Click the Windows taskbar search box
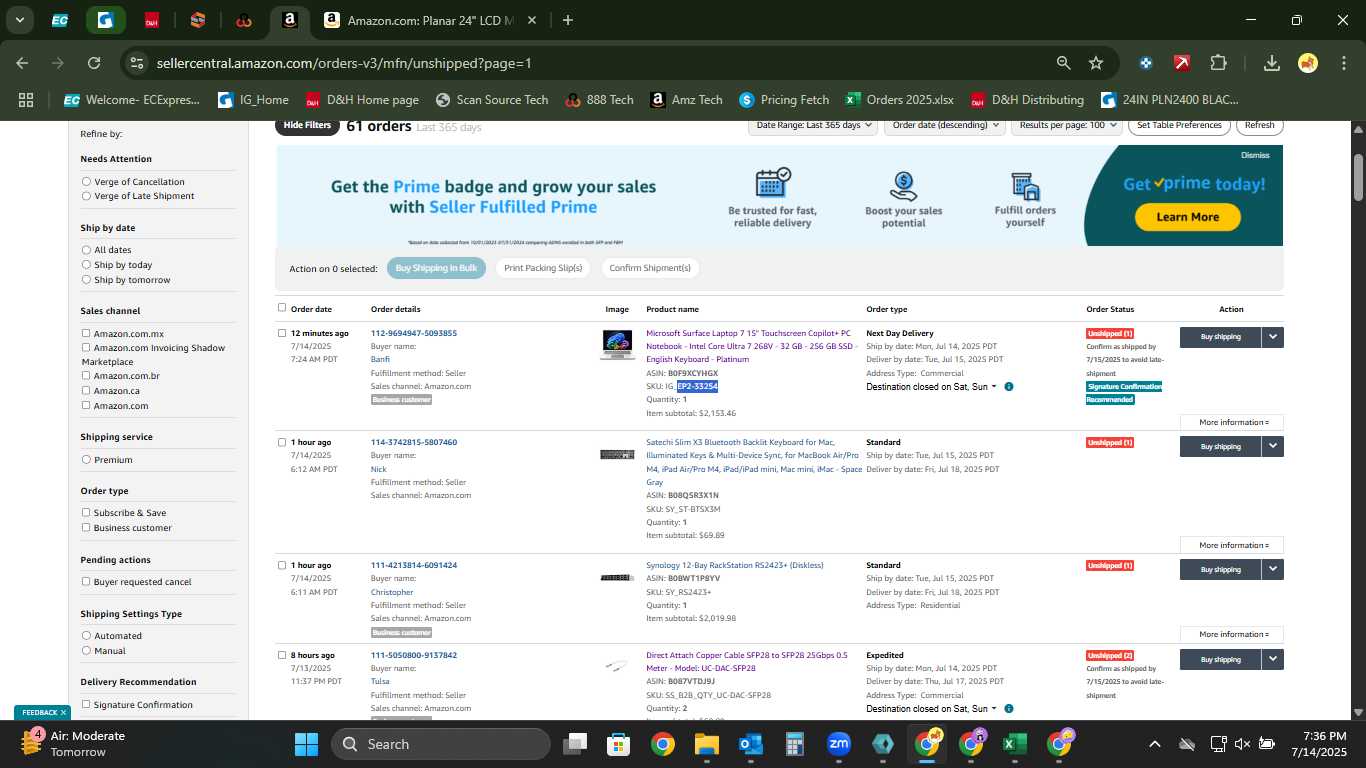1366x768 pixels. (441, 744)
